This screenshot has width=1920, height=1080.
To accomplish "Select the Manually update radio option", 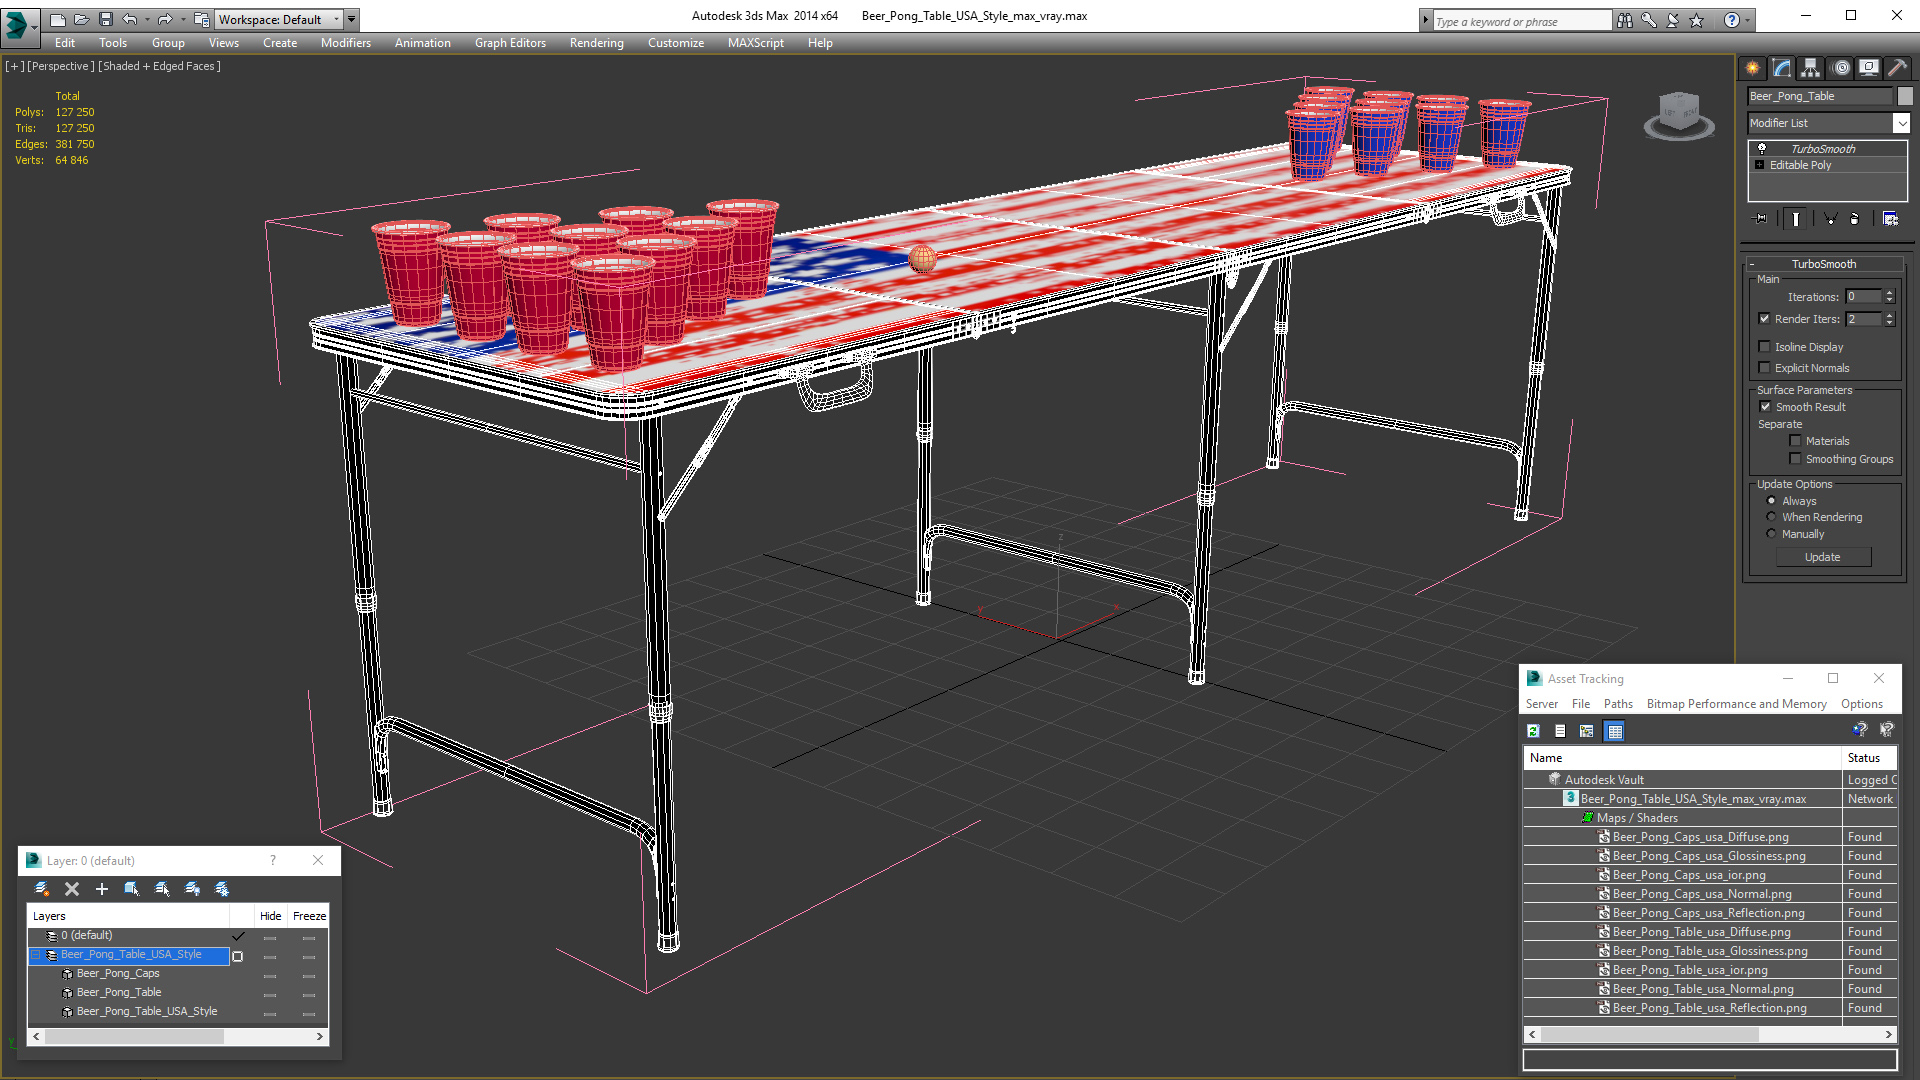I will [x=1771, y=534].
